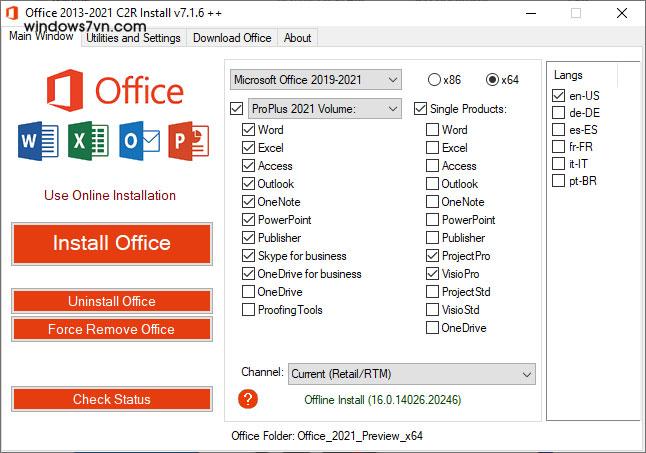Click the Outlook icon below the Office logo
646x453 pixels.
click(138, 140)
